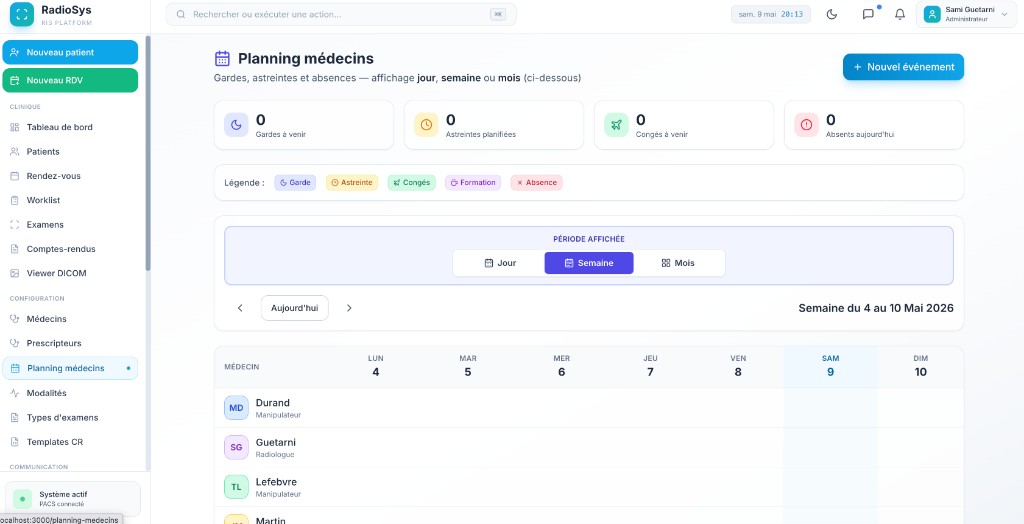Click the Astreinte legend badge
The image size is (1024, 524).
[x=352, y=183]
